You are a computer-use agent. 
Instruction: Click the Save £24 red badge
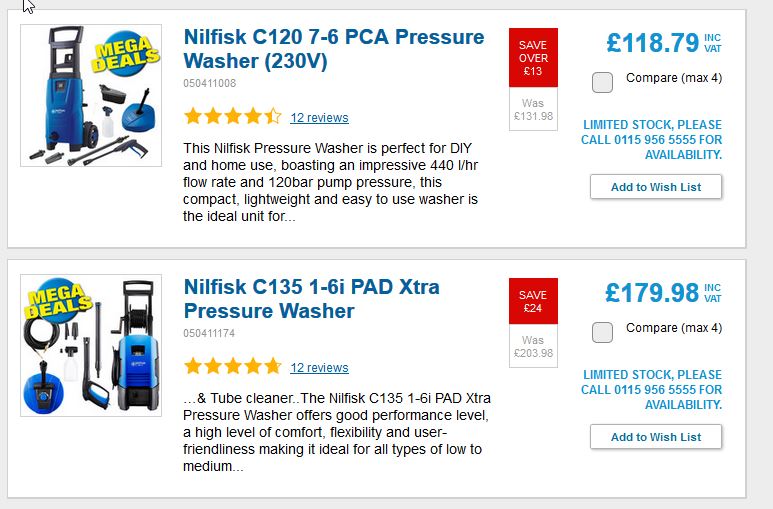pos(533,302)
